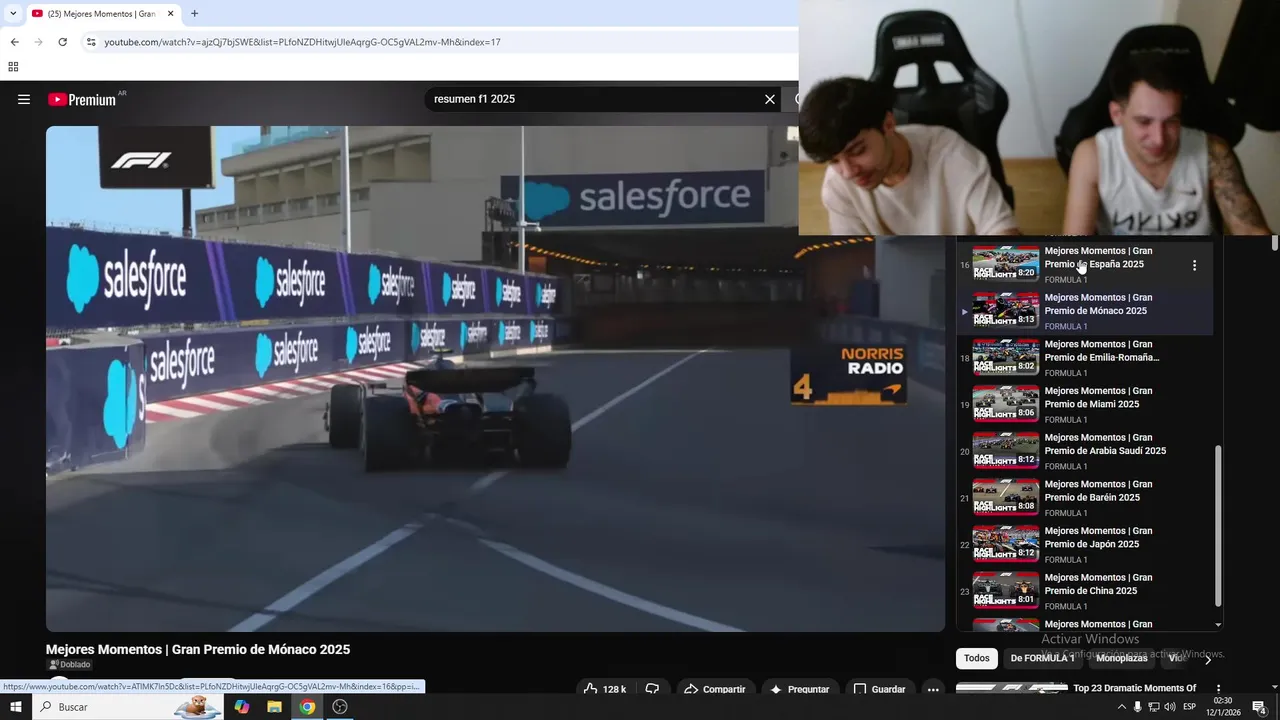The width and height of the screenshot is (1280, 720).
Task: Click the Preguntar button
Action: (799, 689)
